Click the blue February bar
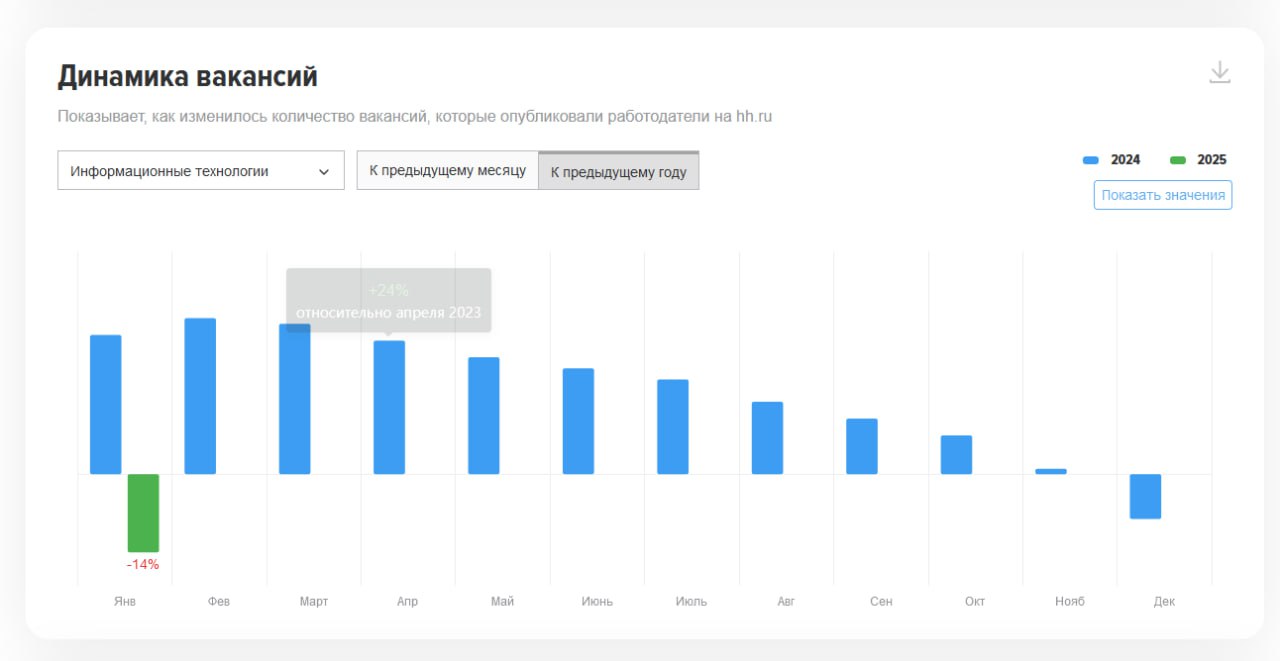 pos(200,396)
